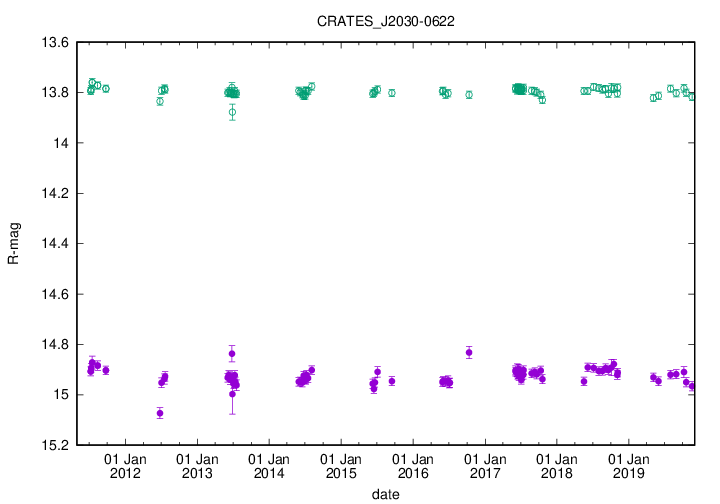
Task: Click the R-mag y-axis label
Action: point(13,244)
